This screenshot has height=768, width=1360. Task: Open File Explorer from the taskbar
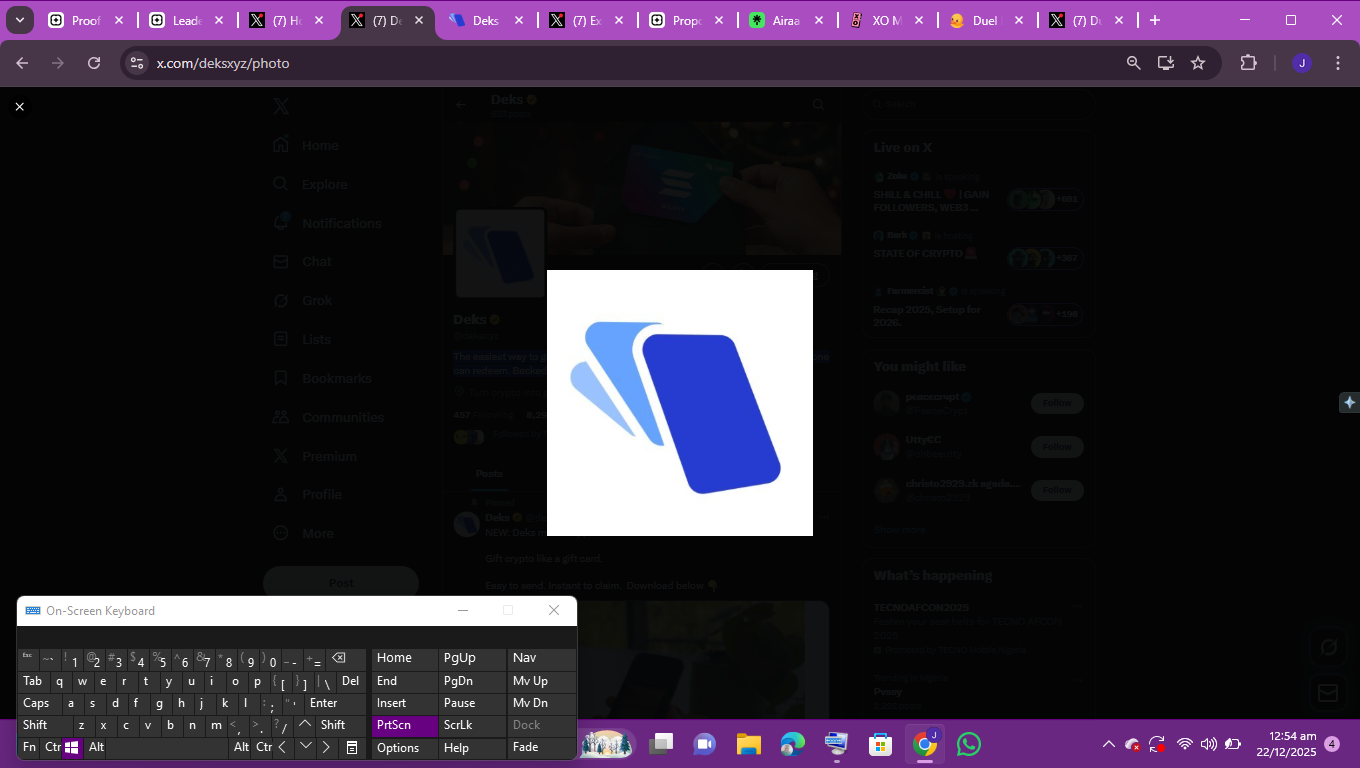[x=748, y=744]
